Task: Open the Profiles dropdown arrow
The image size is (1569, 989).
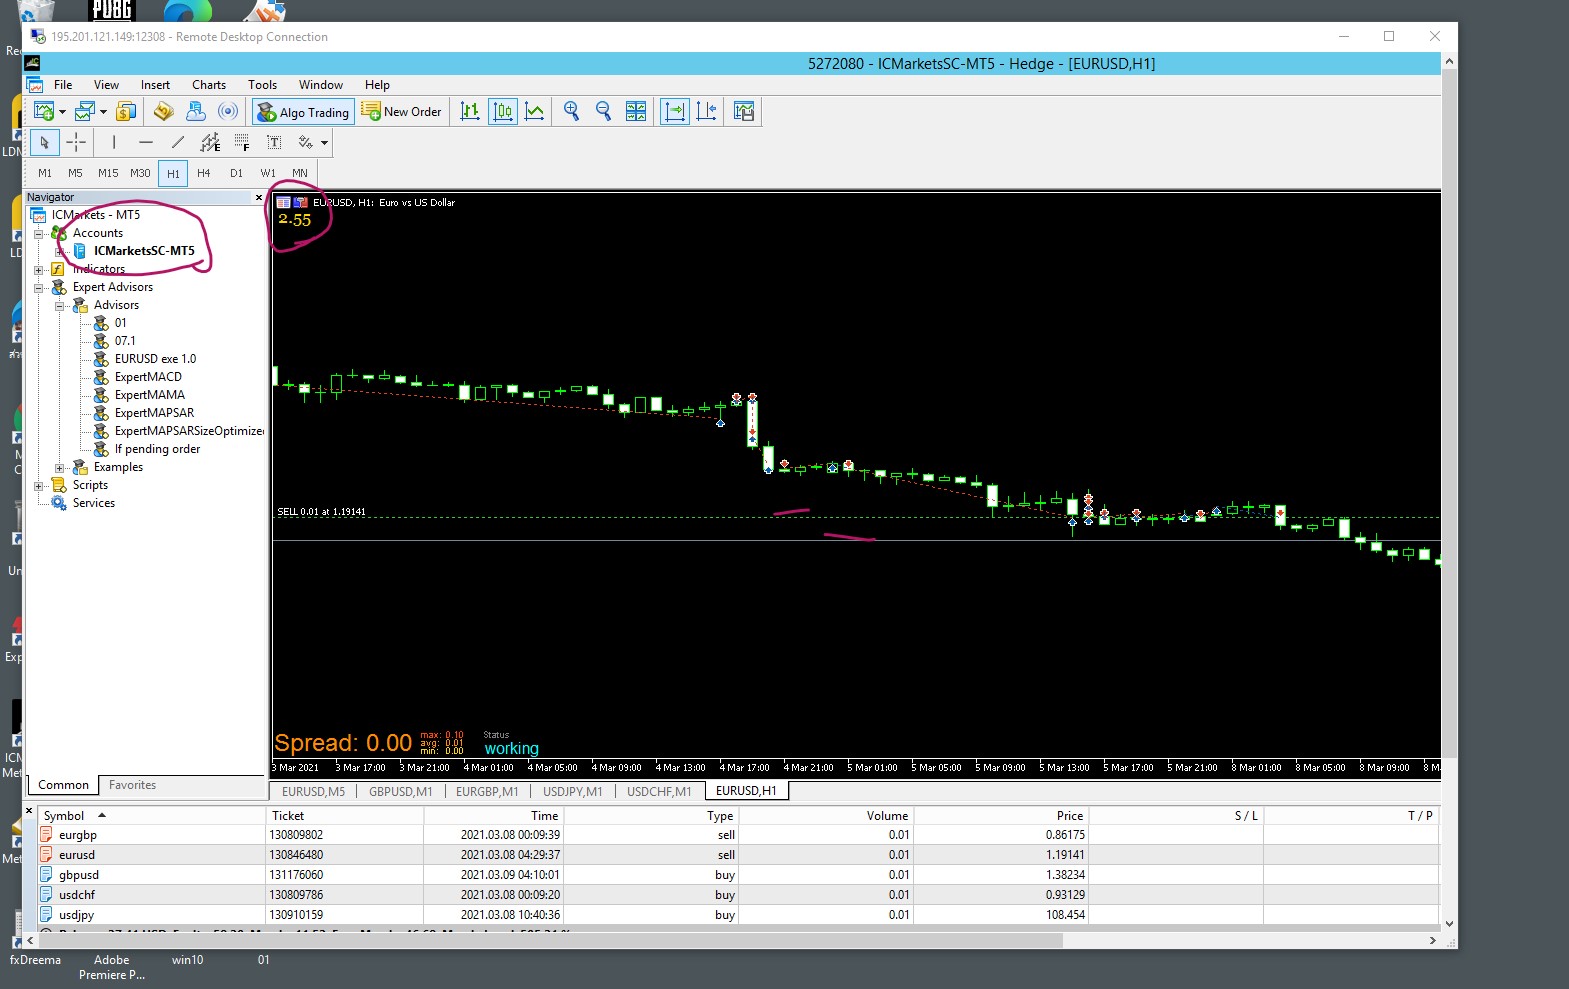Action: click(x=103, y=111)
